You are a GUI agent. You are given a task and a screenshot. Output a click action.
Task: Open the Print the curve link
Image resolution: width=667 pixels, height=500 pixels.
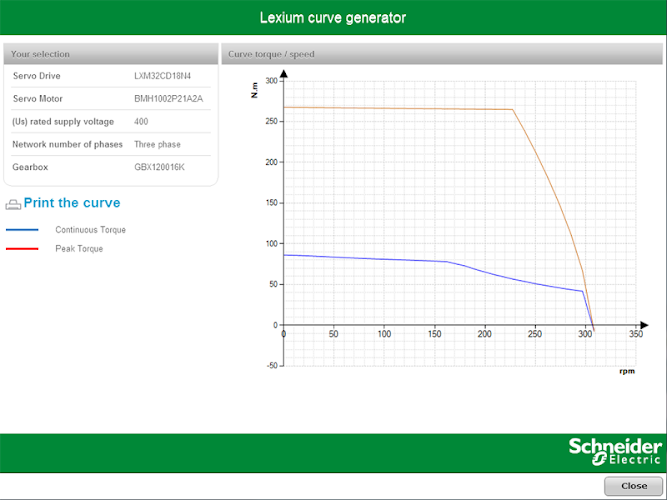[x=72, y=203]
